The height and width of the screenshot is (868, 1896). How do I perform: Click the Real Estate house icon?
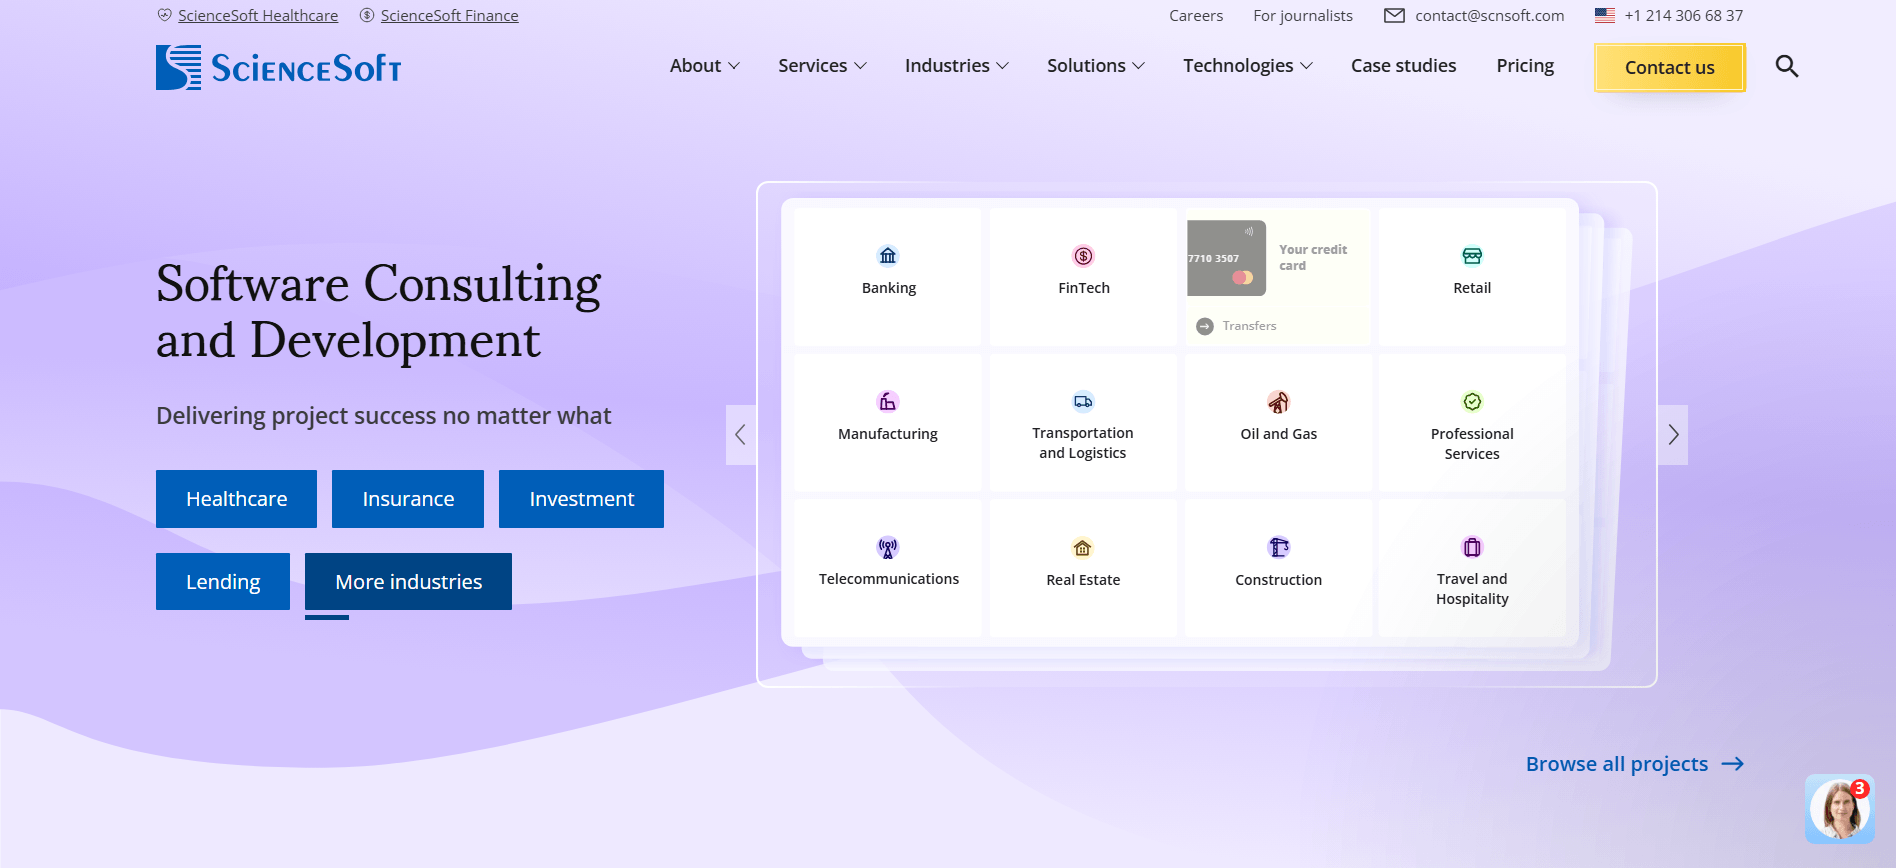click(x=1083, y=548)
